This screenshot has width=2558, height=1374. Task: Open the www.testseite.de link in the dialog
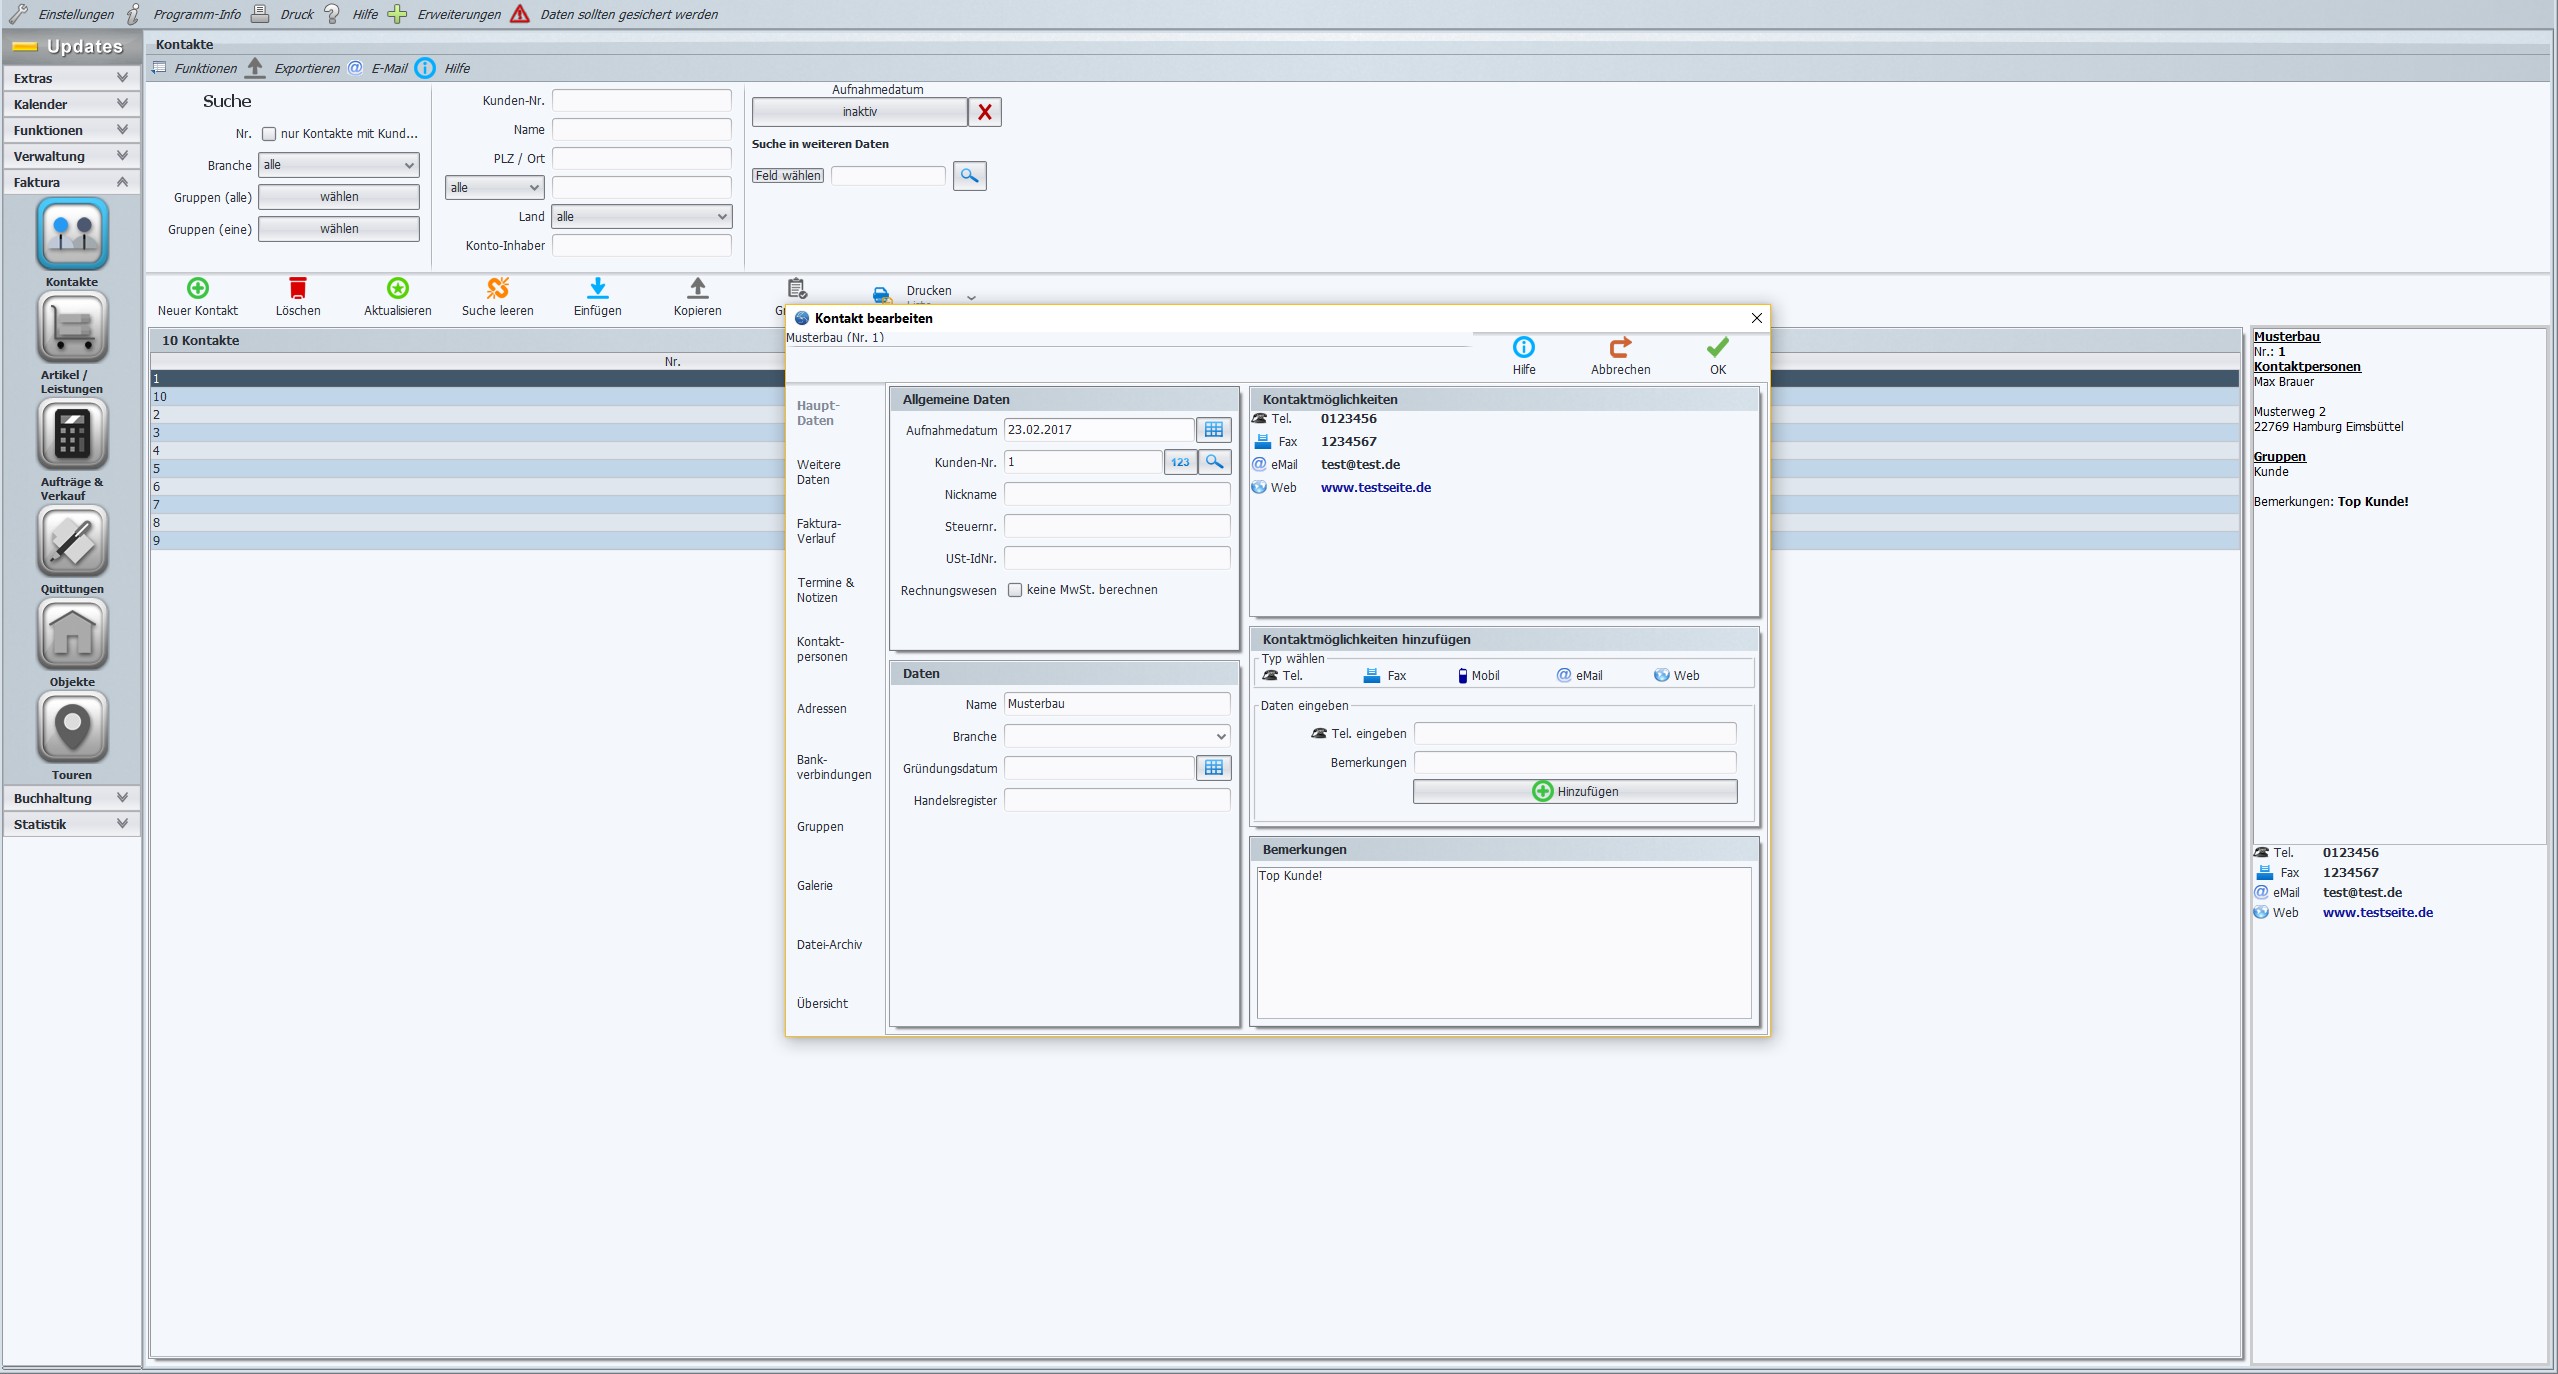(1375, 488)
